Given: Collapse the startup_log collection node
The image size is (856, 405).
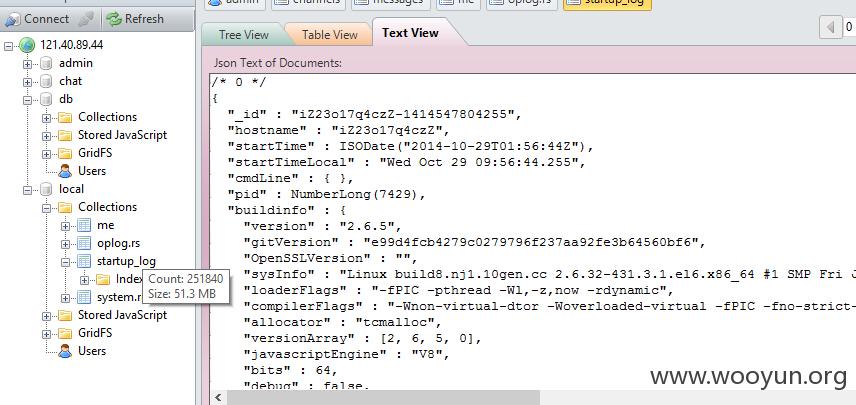Looking at the screenshot, I should click(66, 262).
